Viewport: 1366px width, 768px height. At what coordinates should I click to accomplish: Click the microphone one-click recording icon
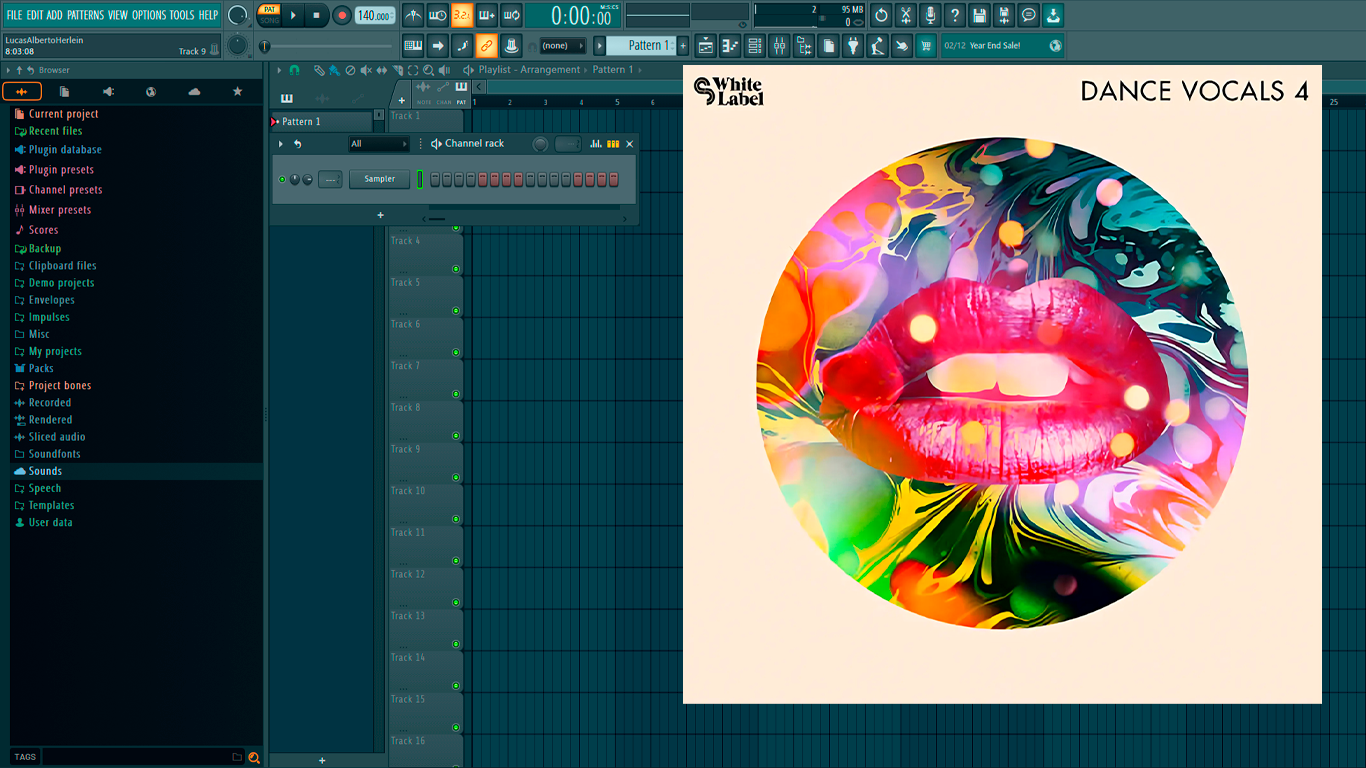click(x=930, y=15)
